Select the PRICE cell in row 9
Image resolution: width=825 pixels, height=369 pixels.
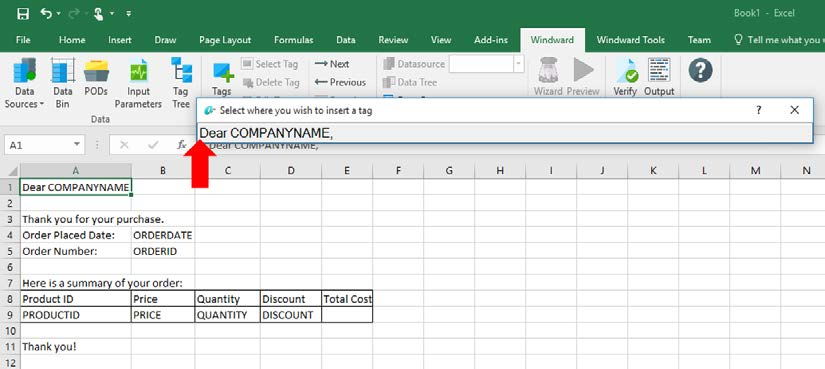click(x=163, y=315)
